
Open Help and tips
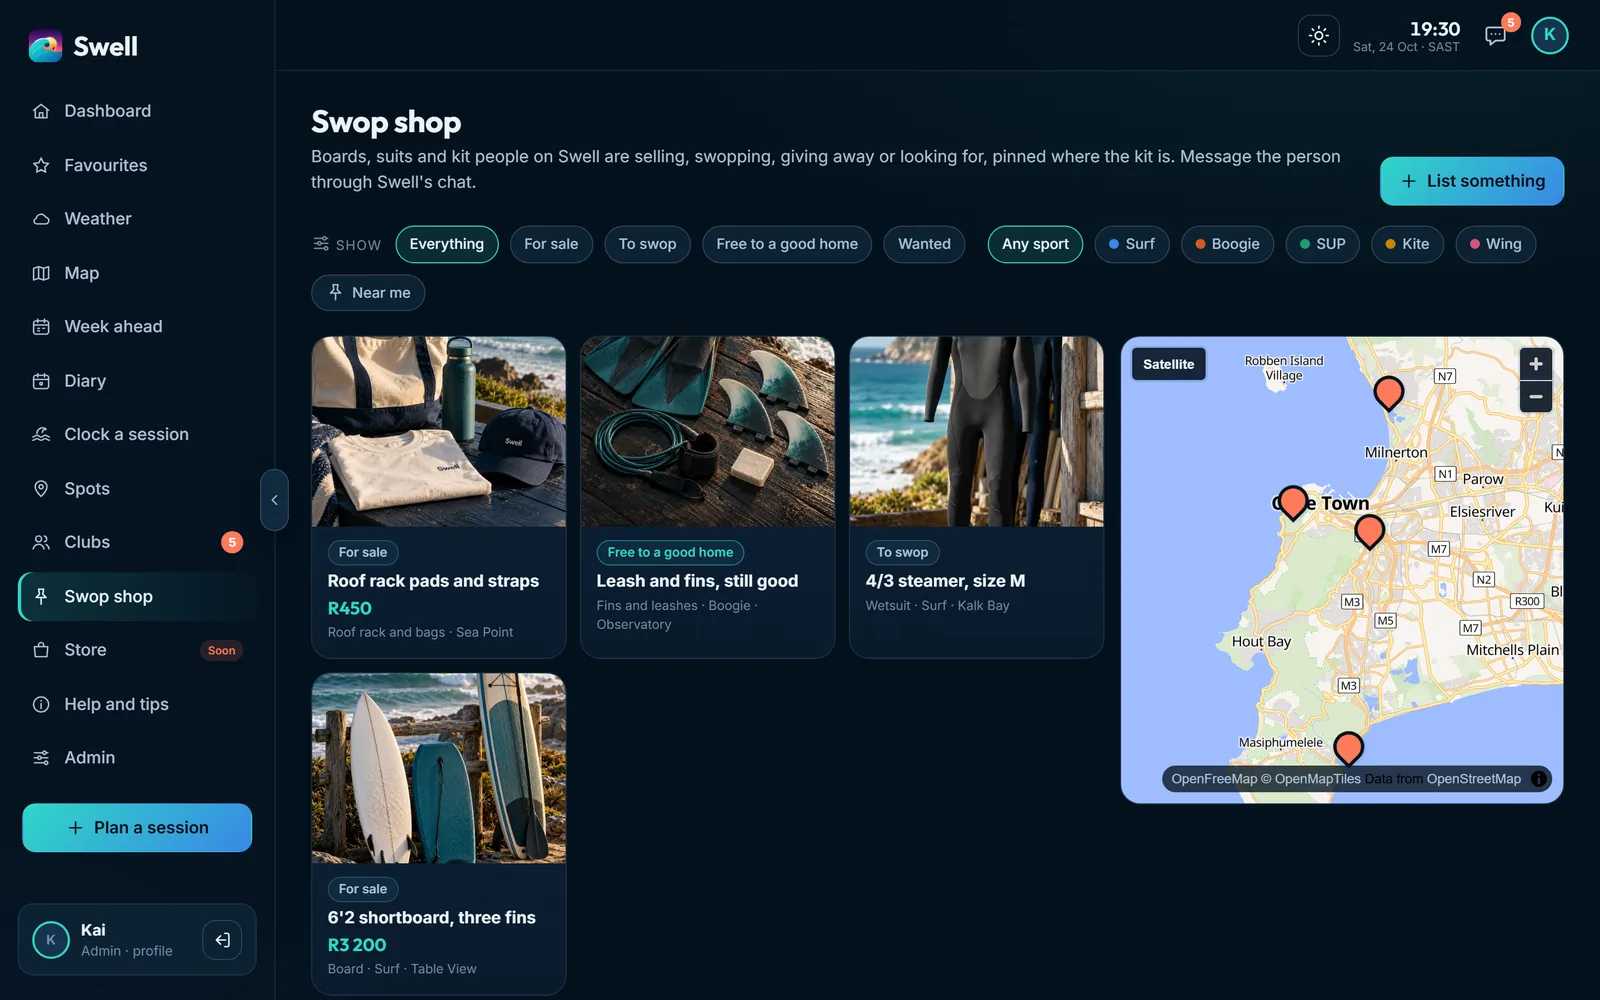138,704
